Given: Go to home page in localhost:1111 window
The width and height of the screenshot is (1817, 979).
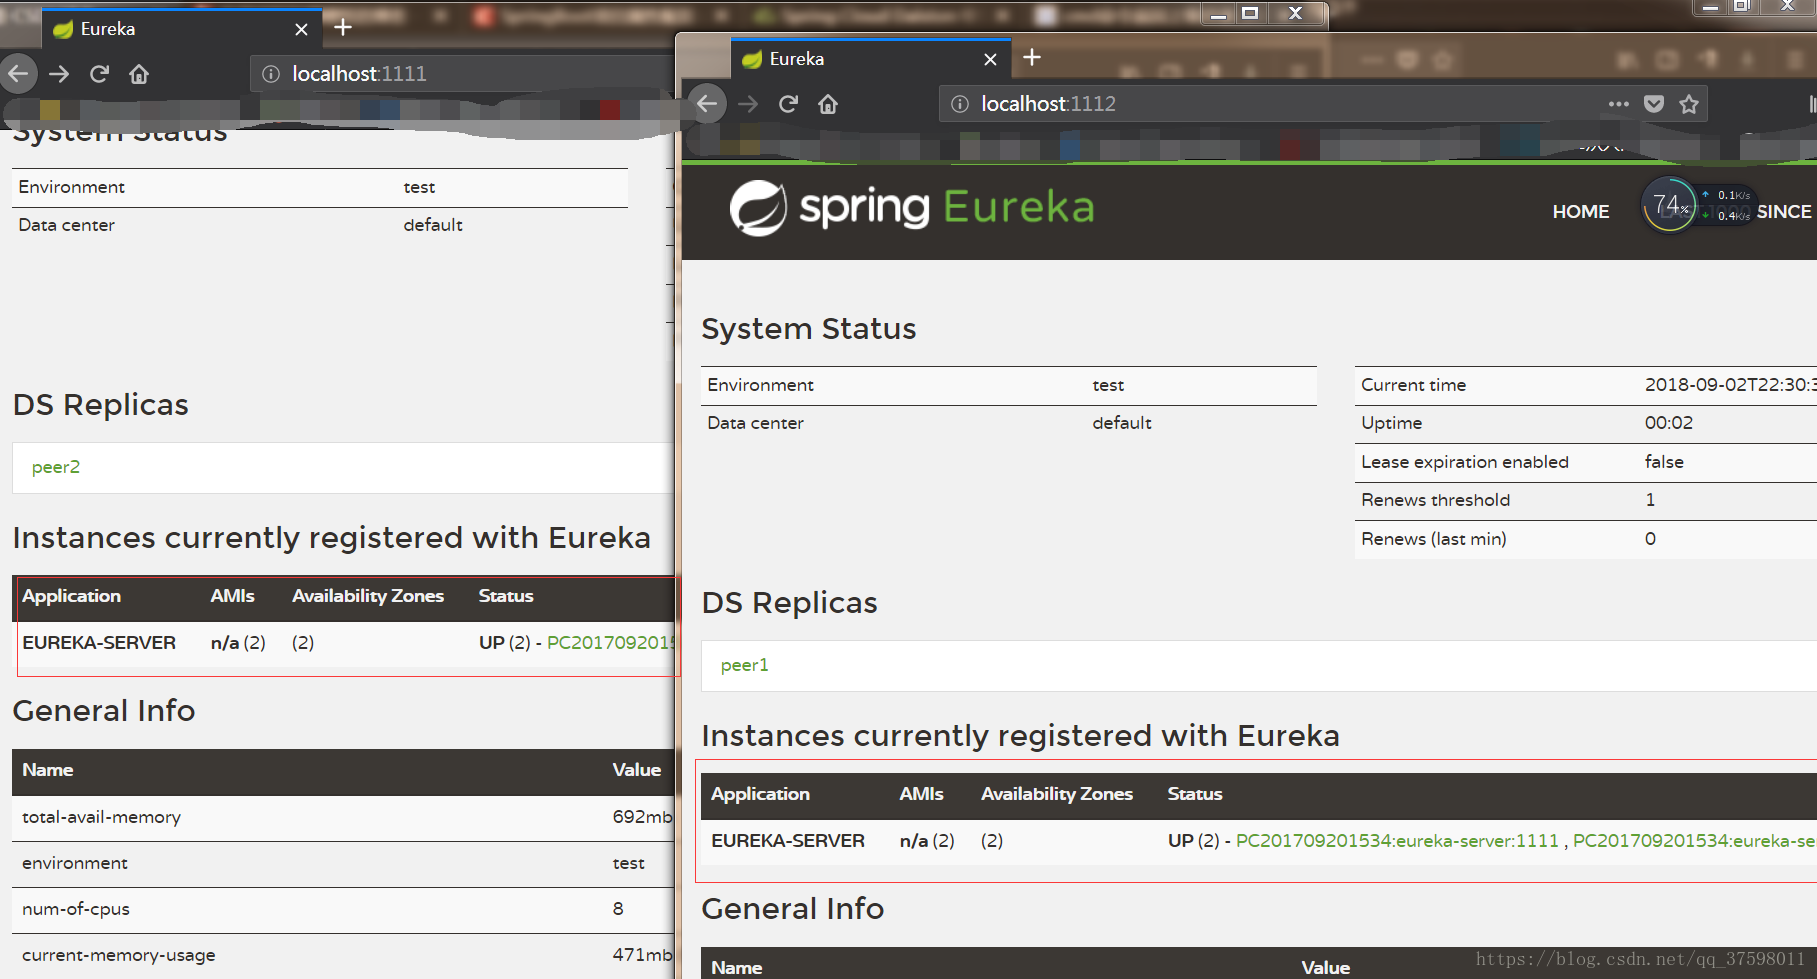Looking at the screenshot, I should pyautogui.click(x=139, y=74).
